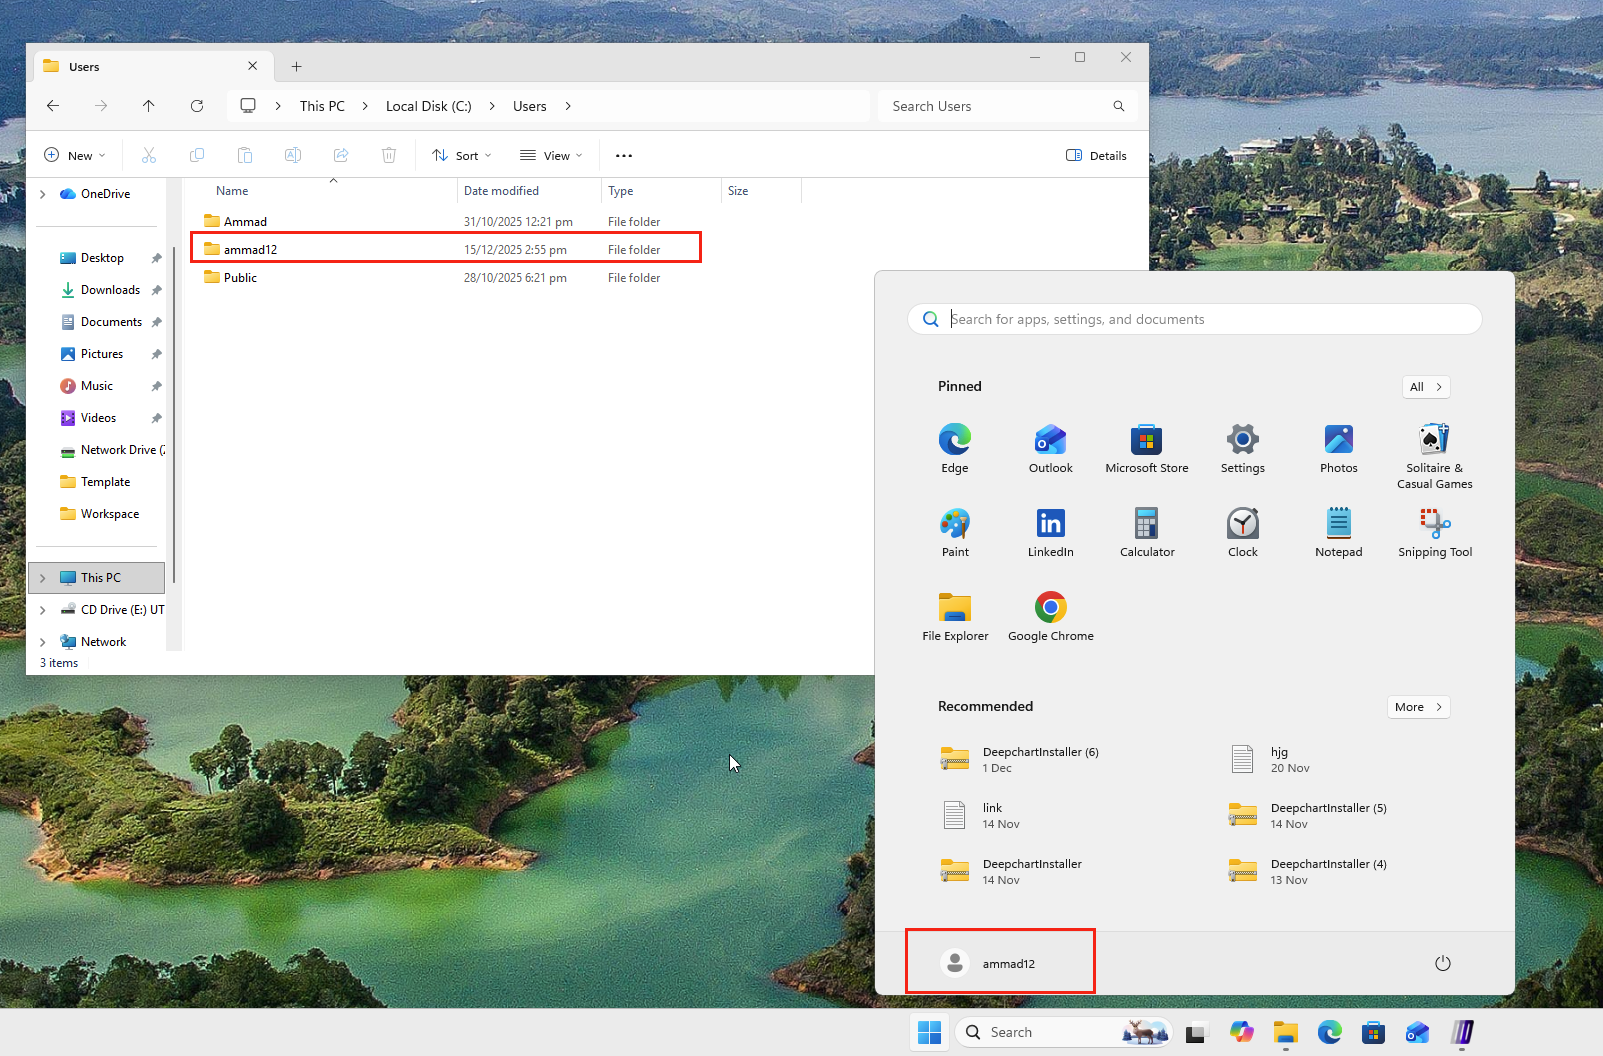
Task: Expand the OneDrive tree node
Action: click(42, 194)
